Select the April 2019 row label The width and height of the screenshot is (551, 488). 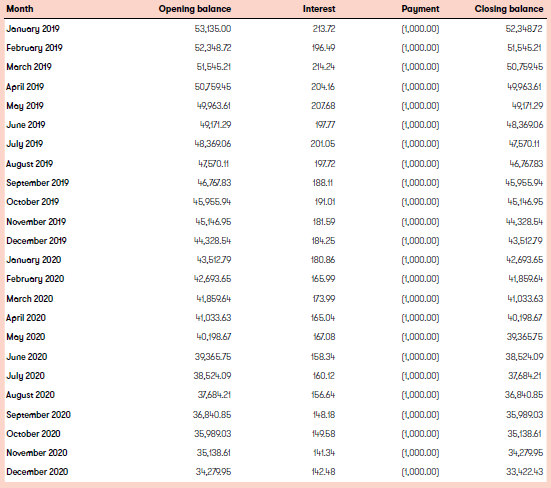25,87
